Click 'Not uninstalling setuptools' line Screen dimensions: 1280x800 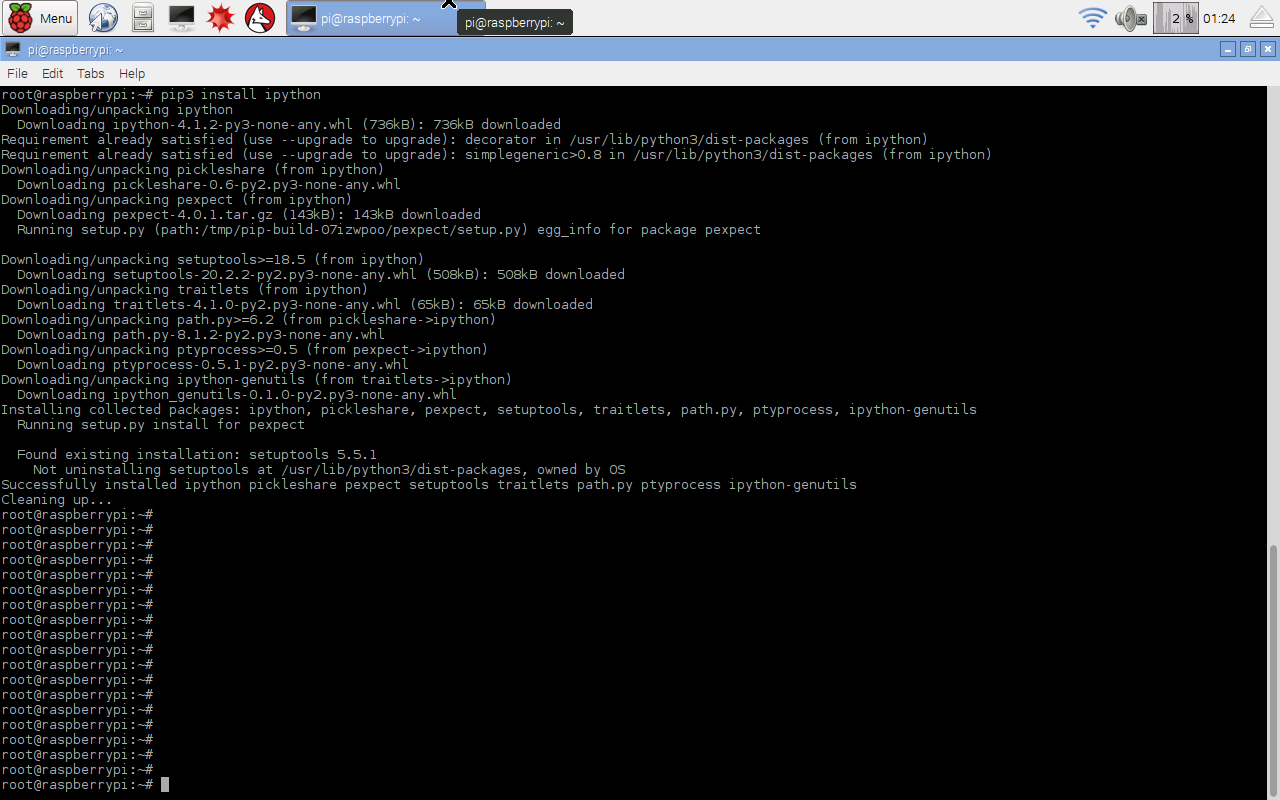click(330, 470)
